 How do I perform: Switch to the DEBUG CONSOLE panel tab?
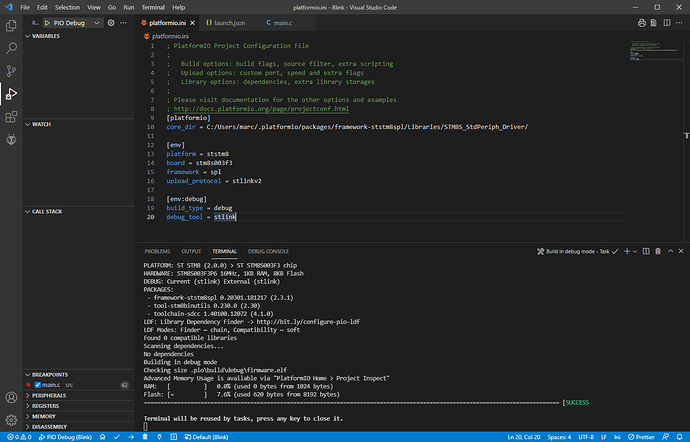268,251
